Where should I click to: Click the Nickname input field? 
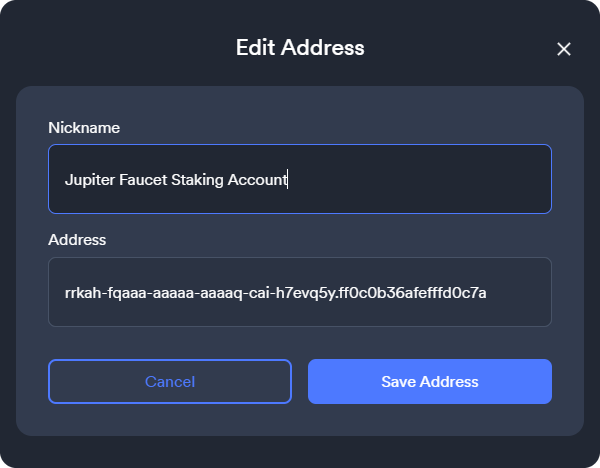tap(300, 179)
